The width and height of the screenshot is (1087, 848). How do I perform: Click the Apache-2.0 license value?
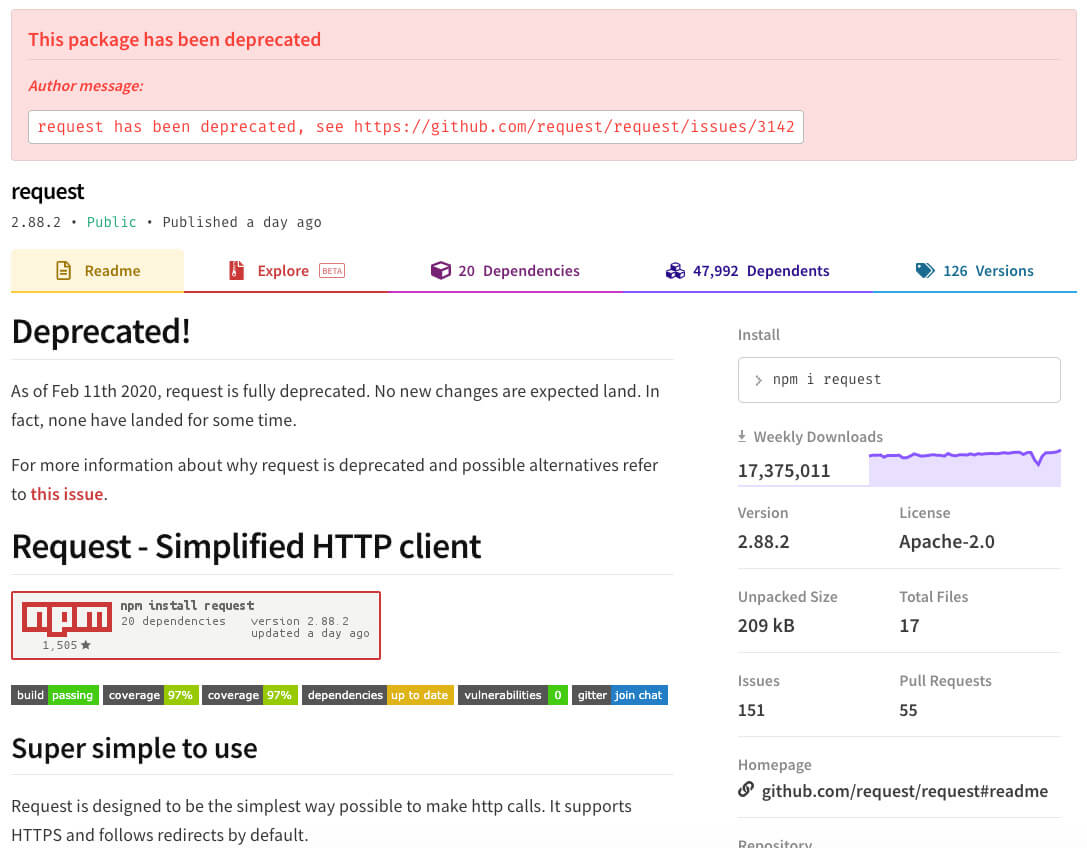[946, 542]
